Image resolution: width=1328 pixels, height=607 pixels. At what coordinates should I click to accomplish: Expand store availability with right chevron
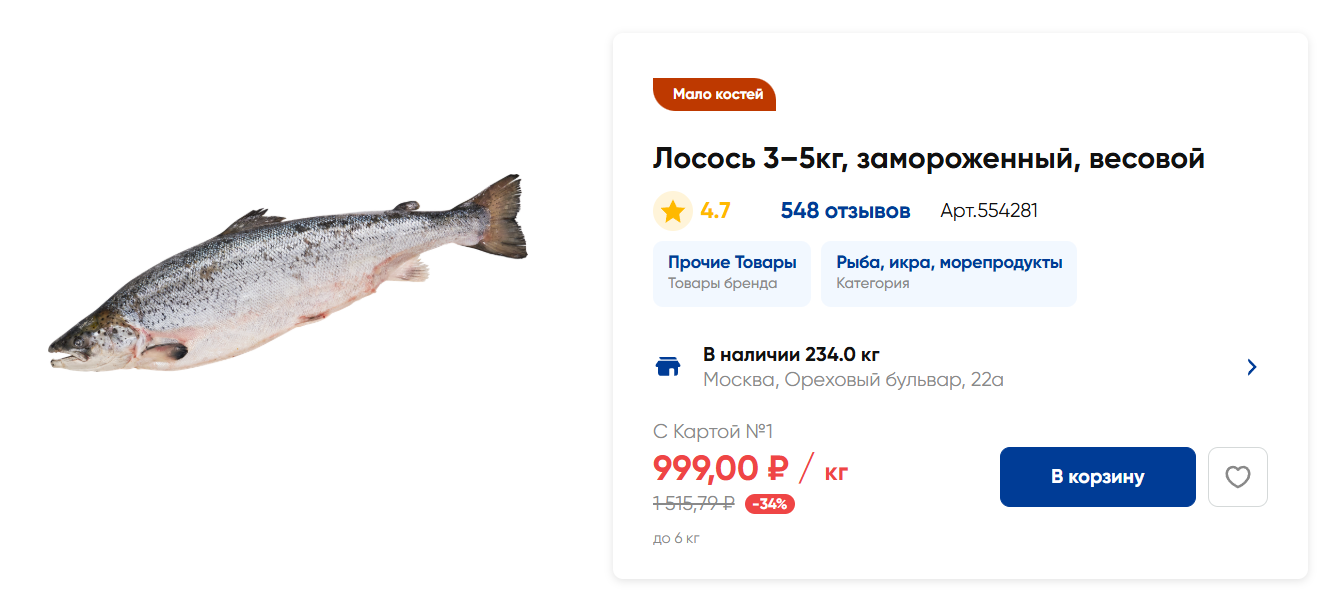pos(1252,367)
